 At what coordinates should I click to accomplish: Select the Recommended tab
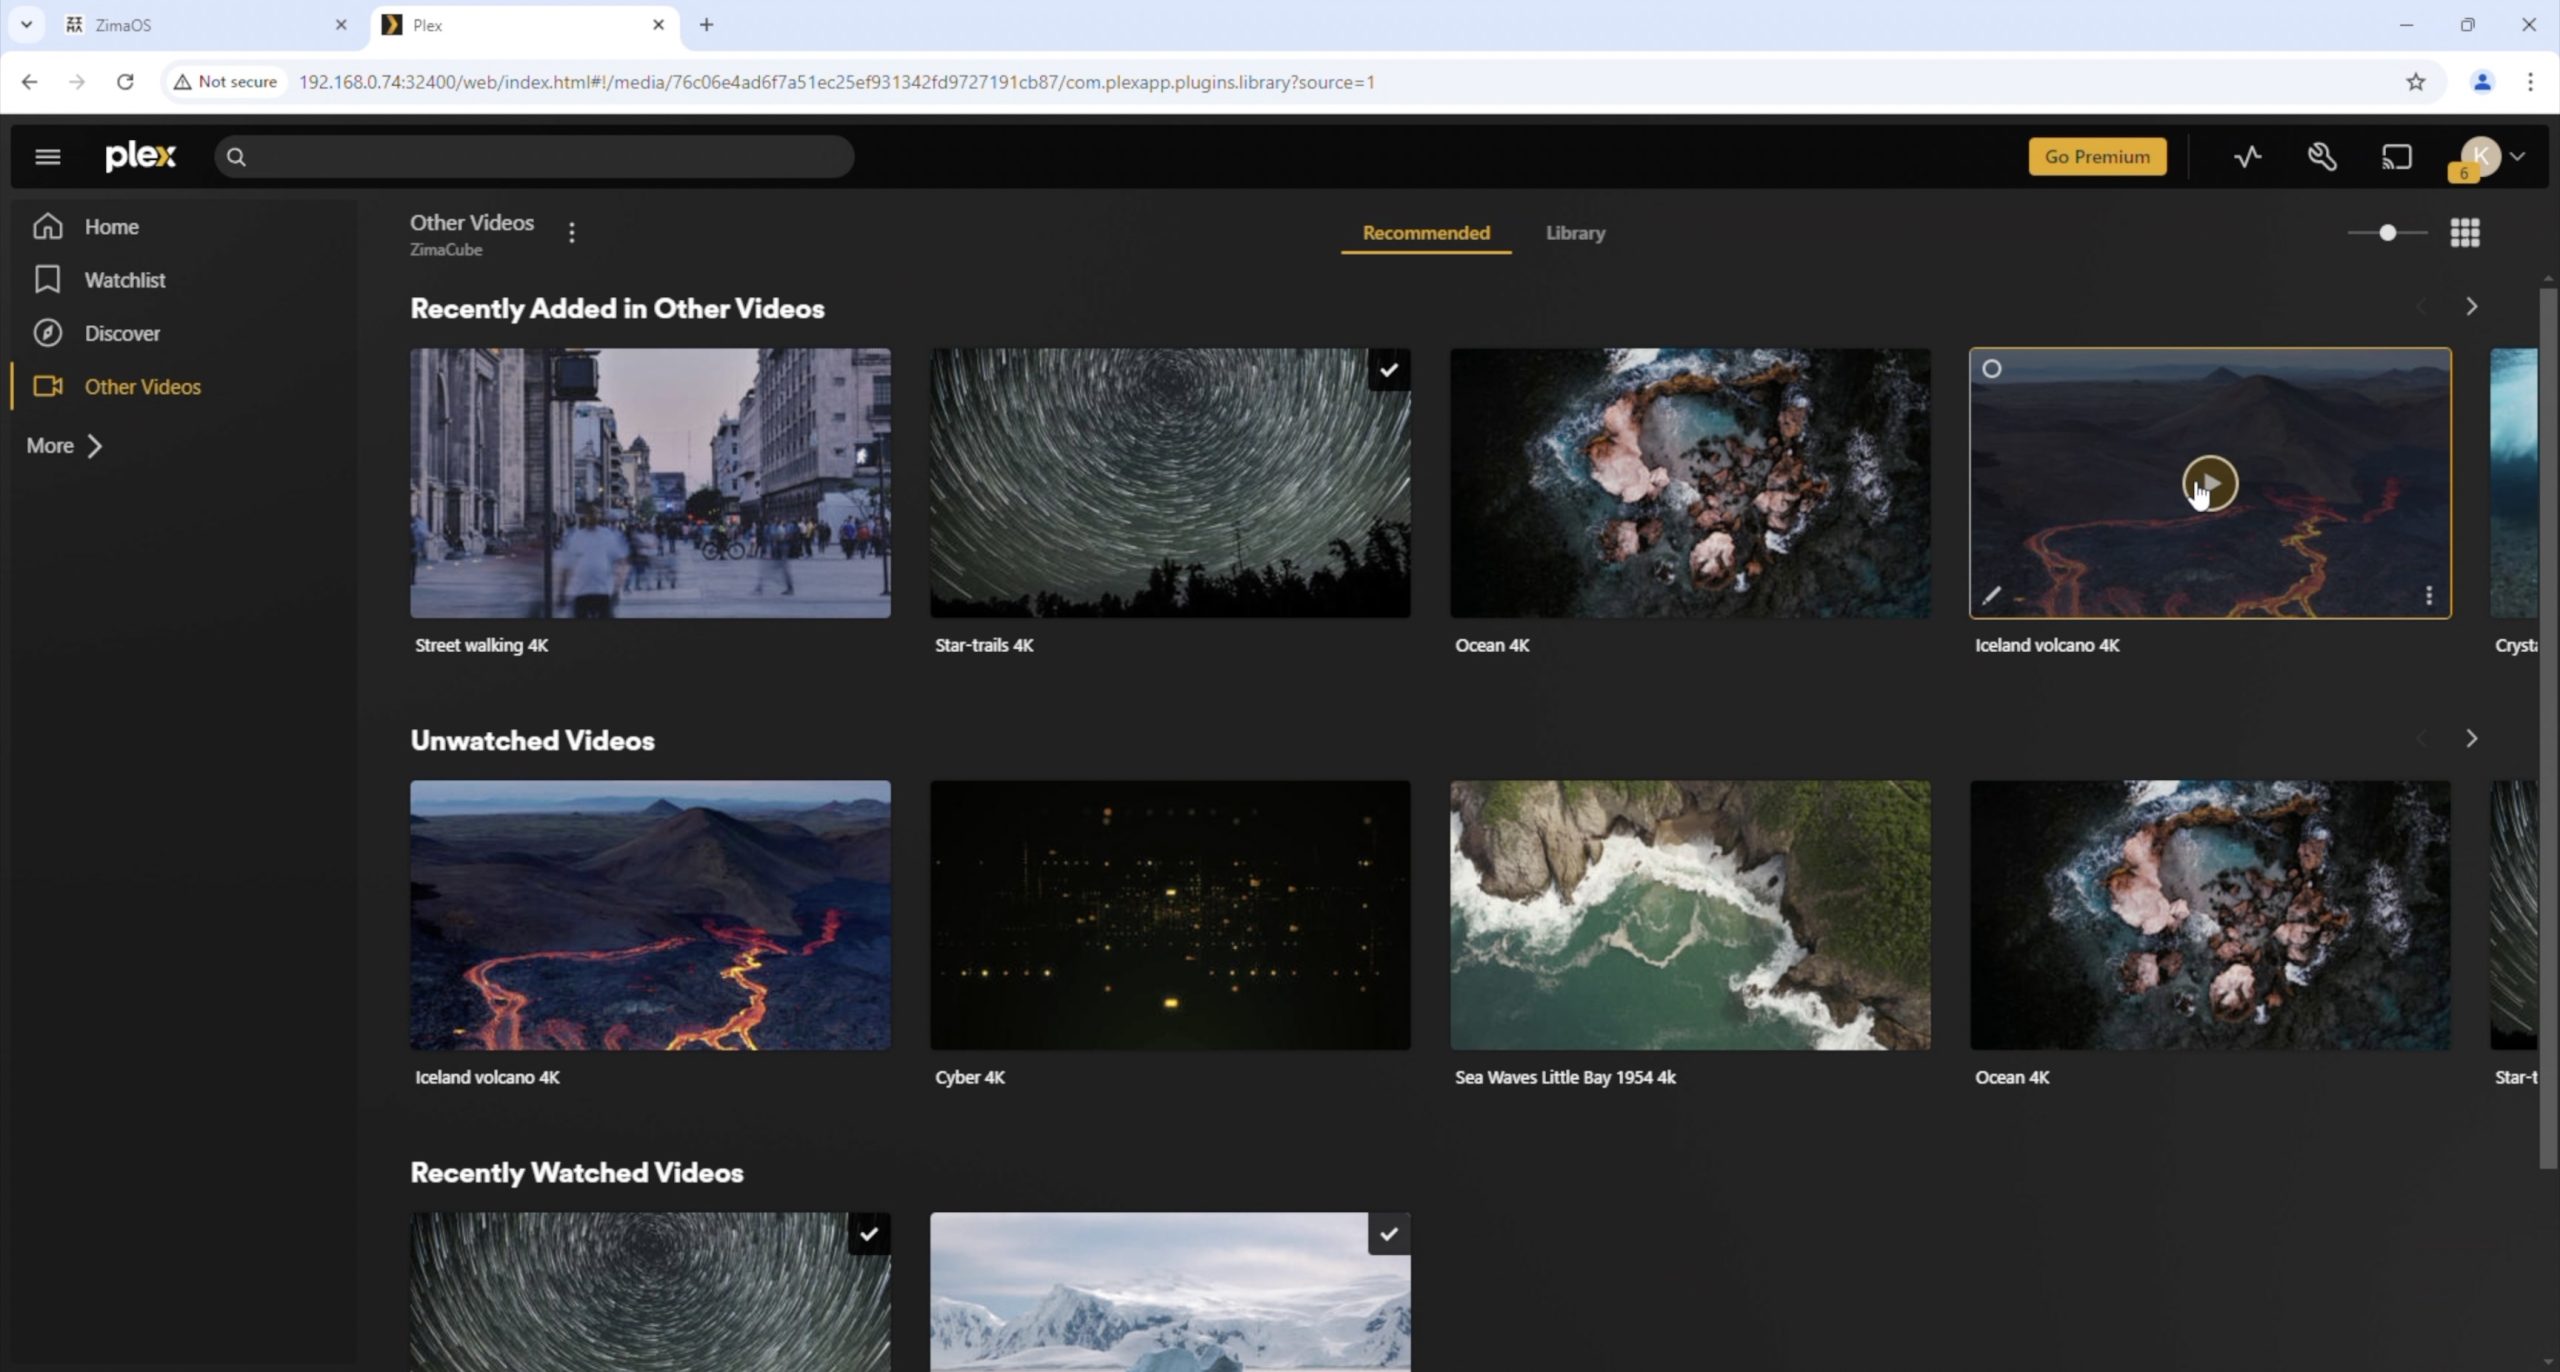(1425, 233)
